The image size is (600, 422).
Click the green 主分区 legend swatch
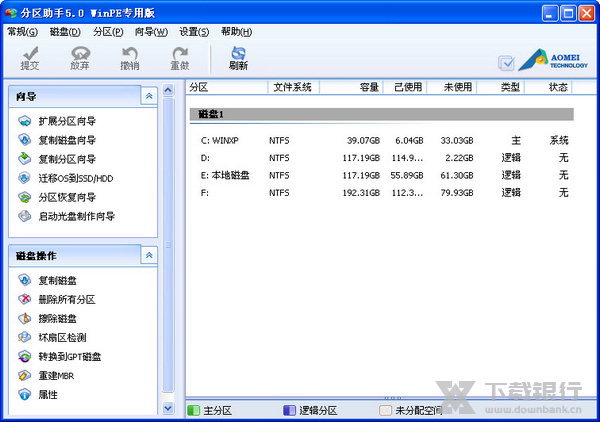193,410
